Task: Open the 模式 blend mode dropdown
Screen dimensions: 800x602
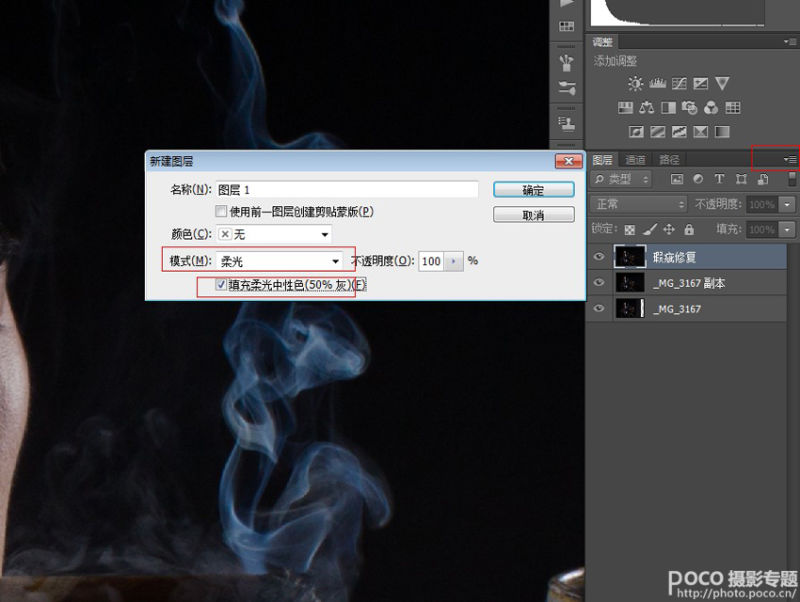Action: (279, 261)
